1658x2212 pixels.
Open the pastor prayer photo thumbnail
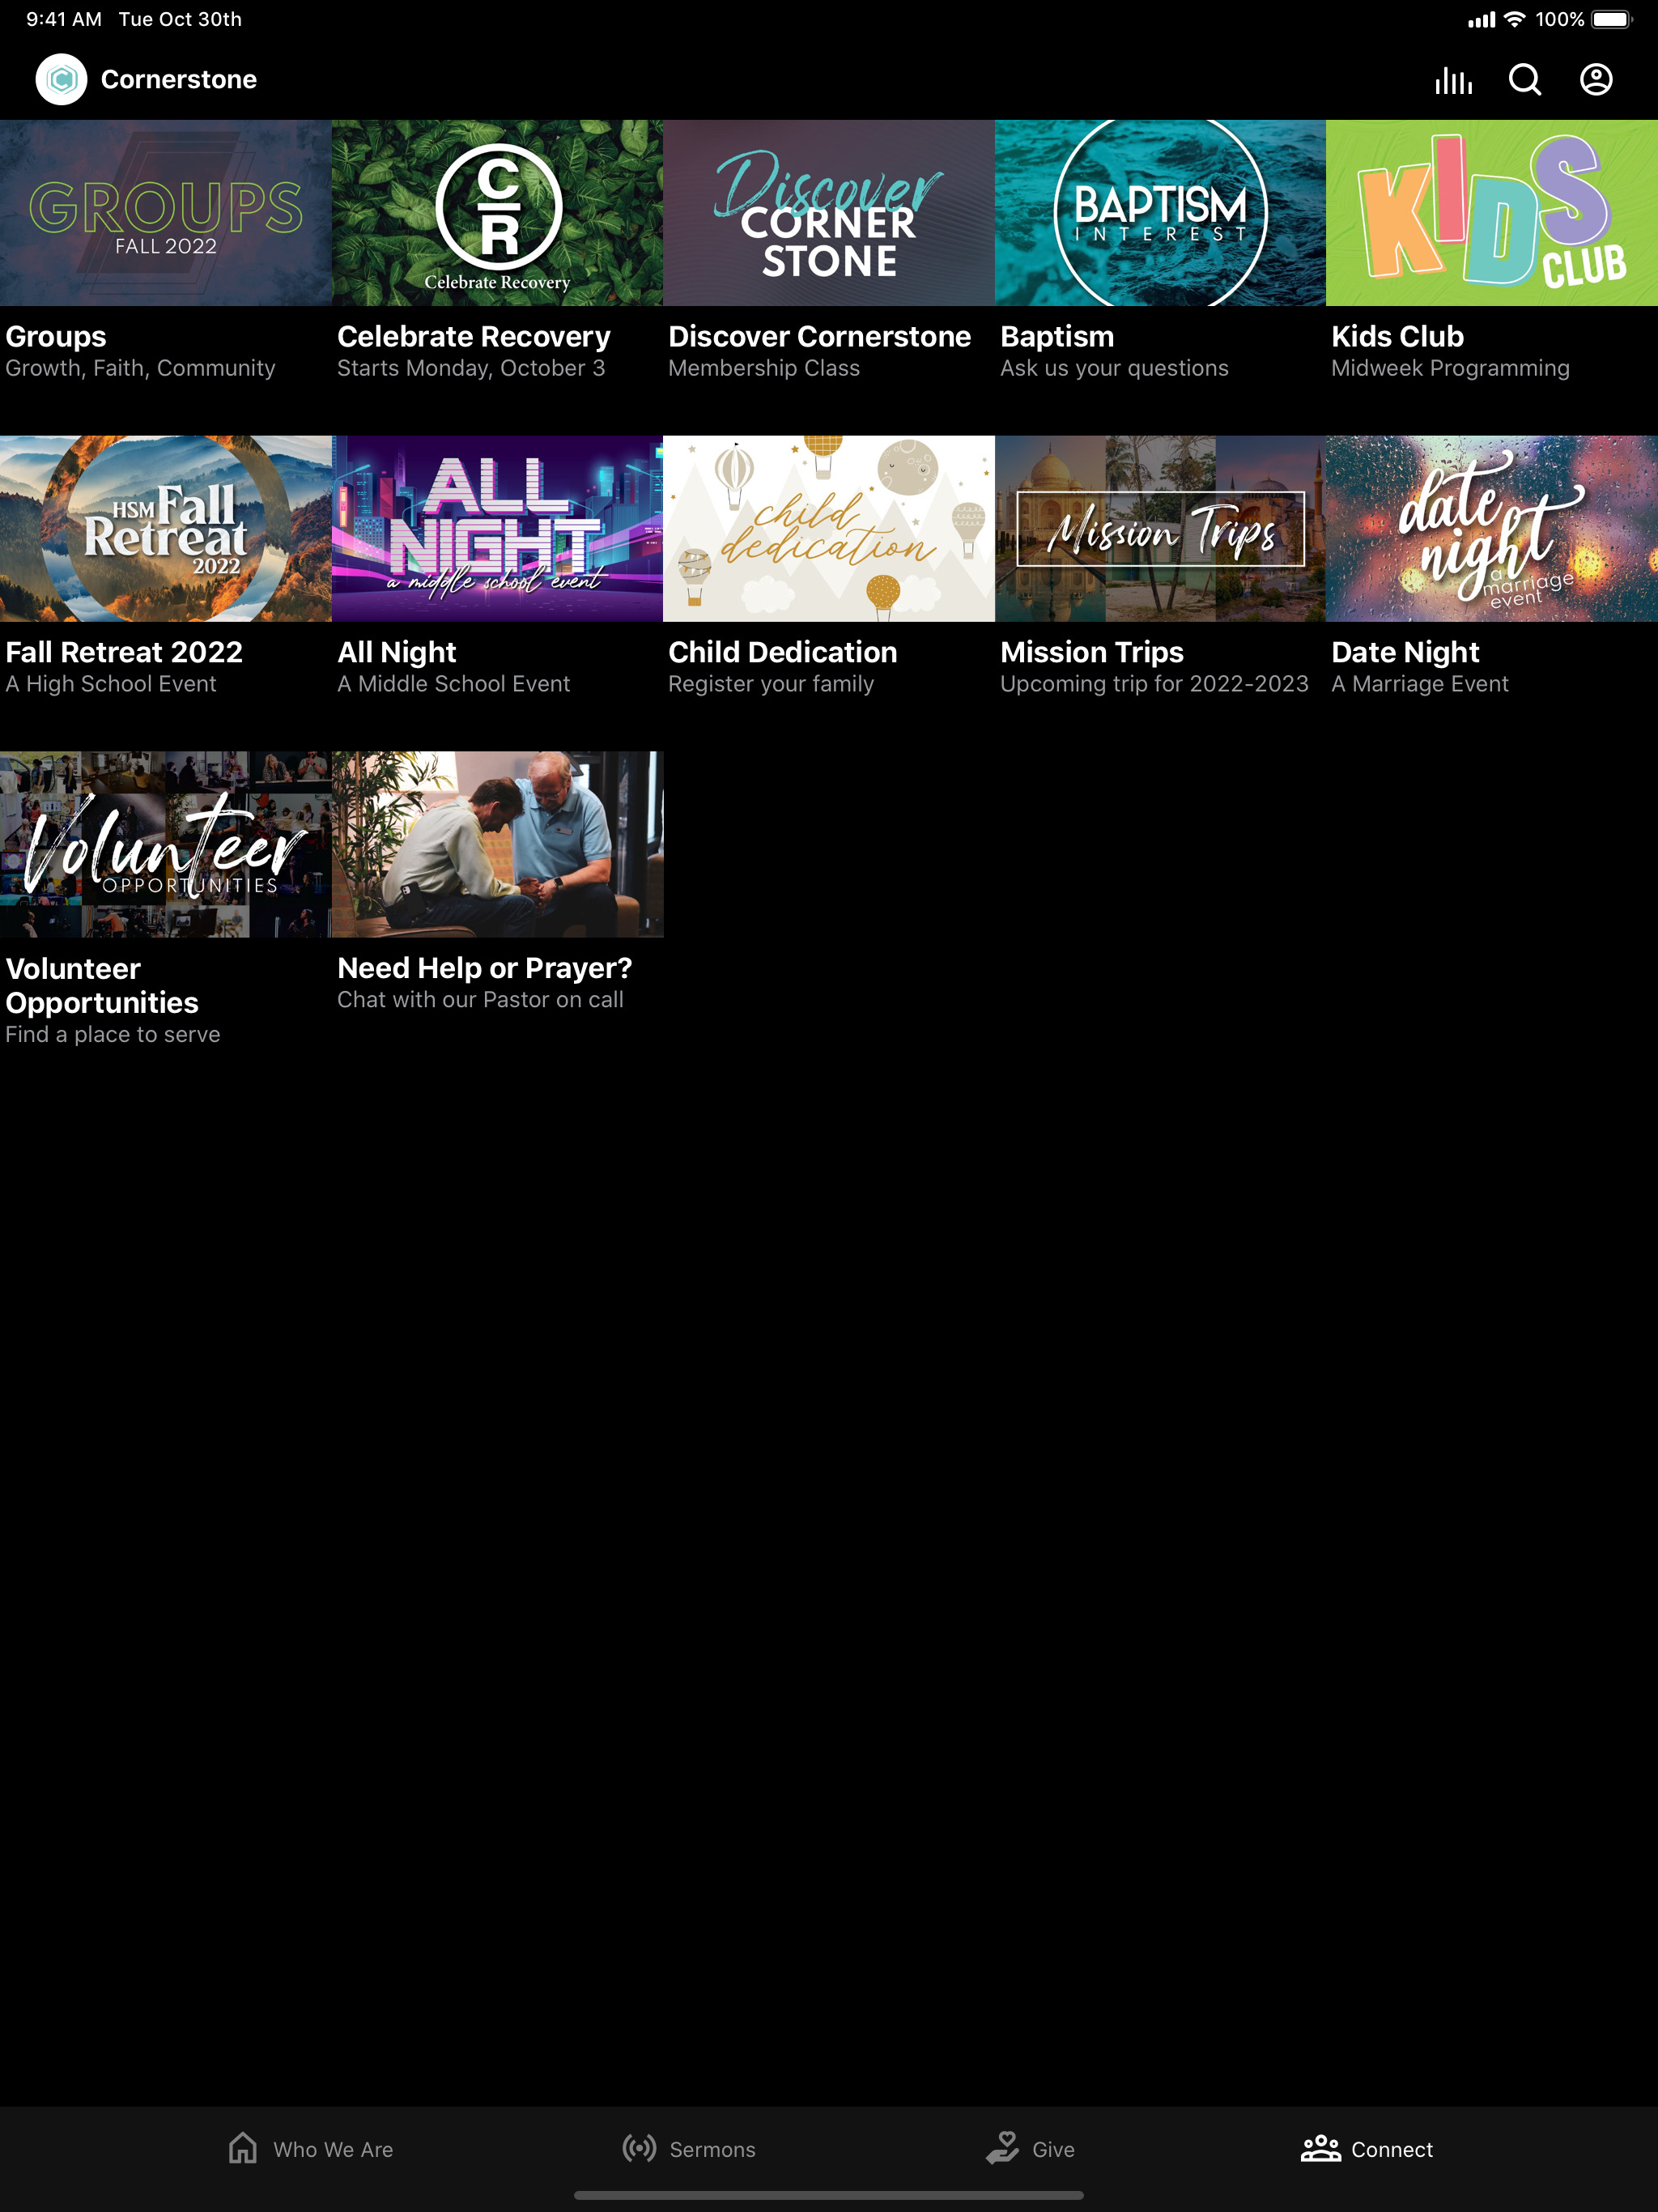497,844
